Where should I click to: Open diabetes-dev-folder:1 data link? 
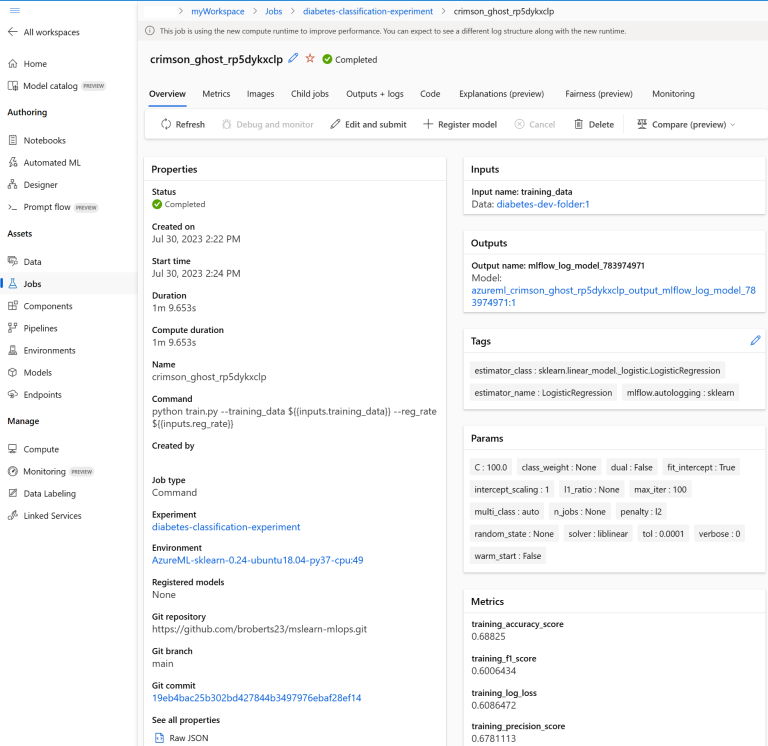[x=543, y=204]
